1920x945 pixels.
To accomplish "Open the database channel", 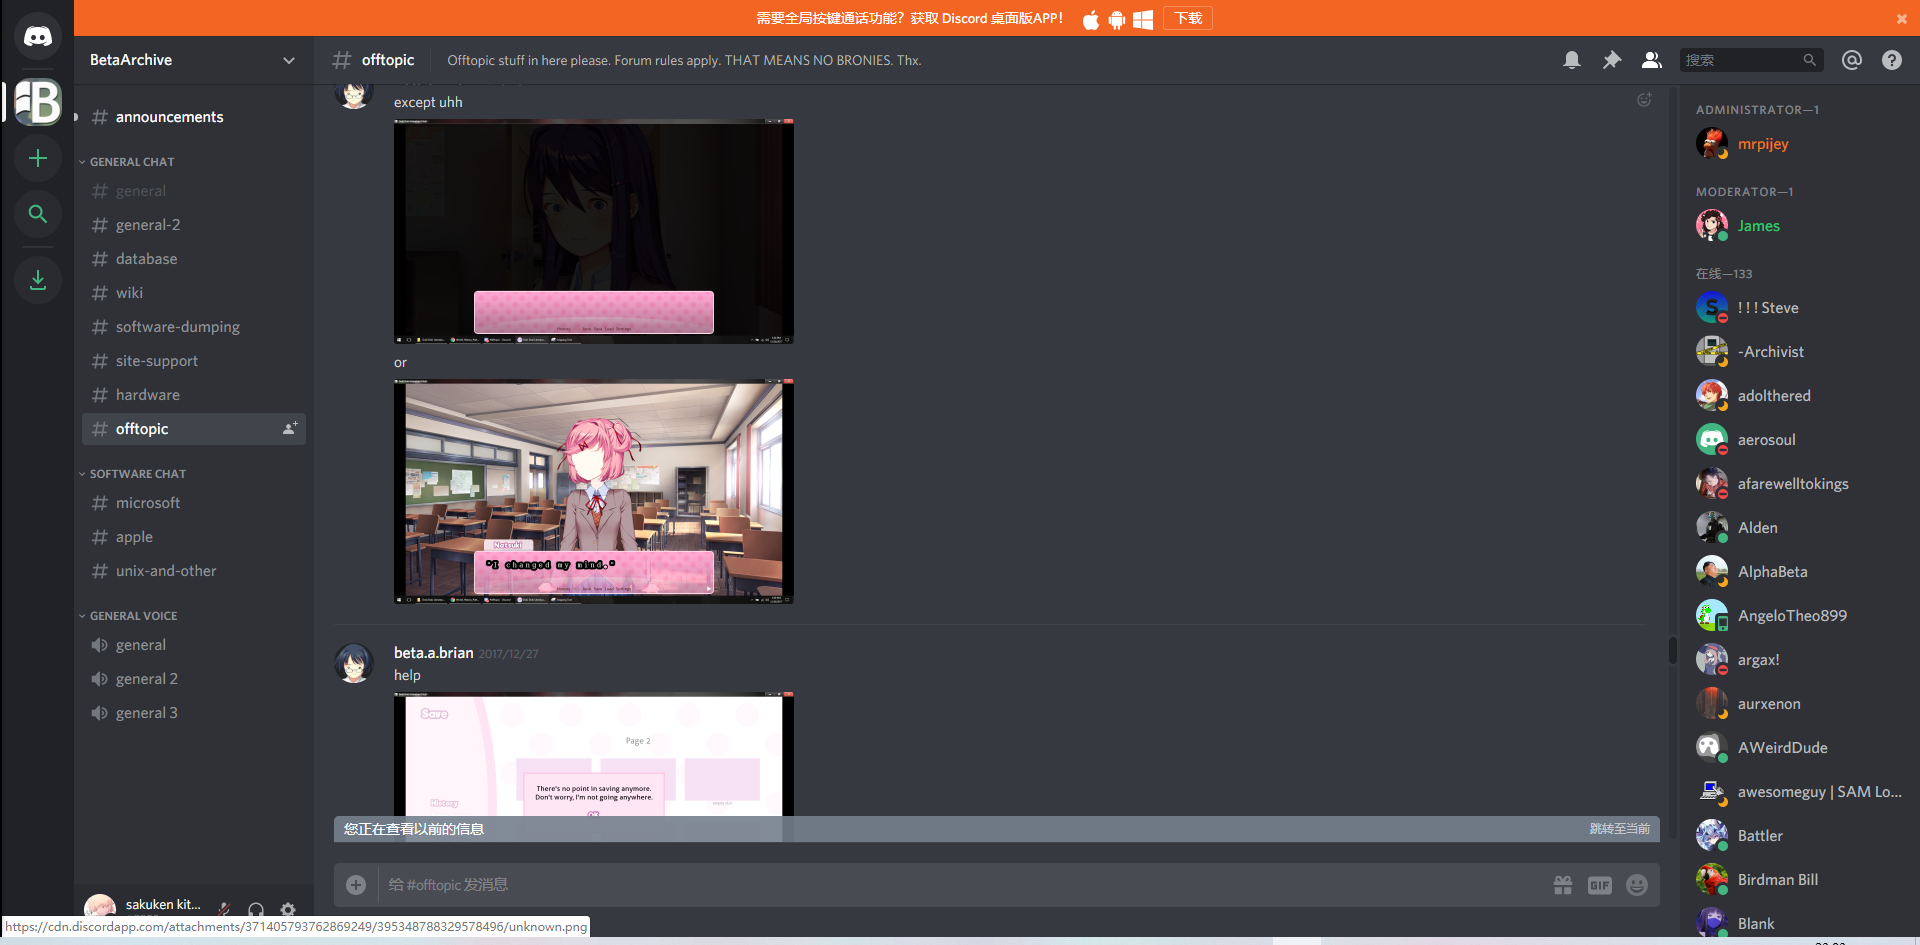I will point(194,259).
